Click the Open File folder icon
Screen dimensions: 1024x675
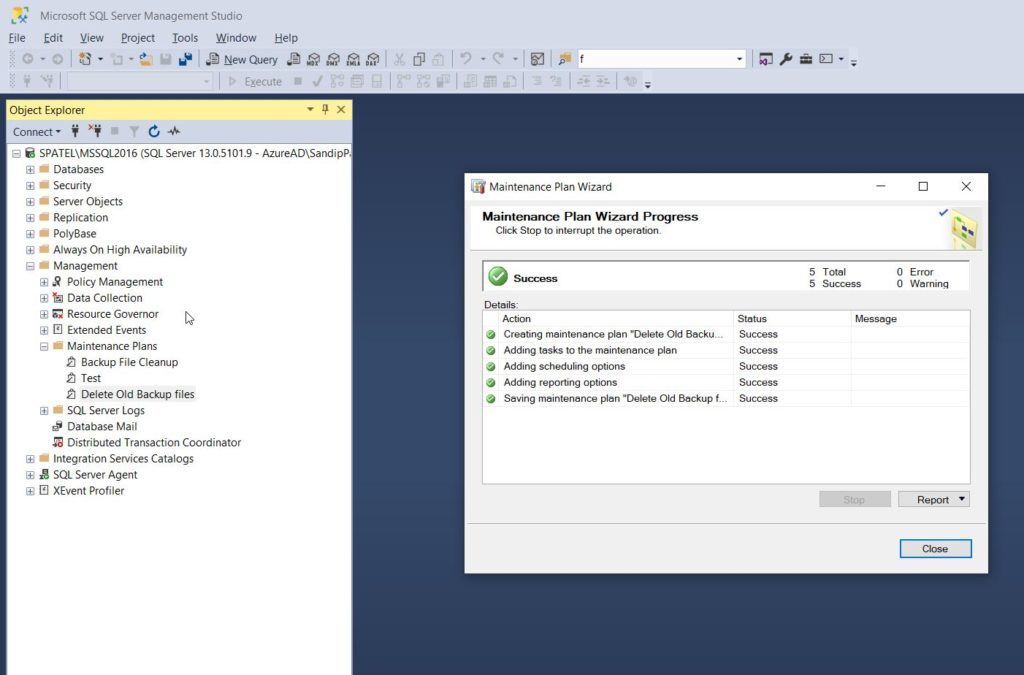point(146,59)
